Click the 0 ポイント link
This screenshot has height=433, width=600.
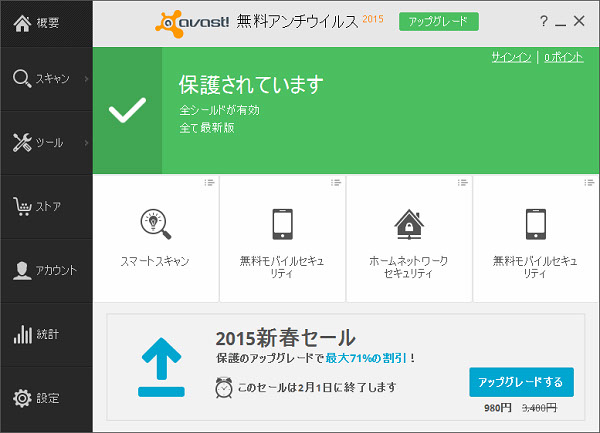[564, 57]
